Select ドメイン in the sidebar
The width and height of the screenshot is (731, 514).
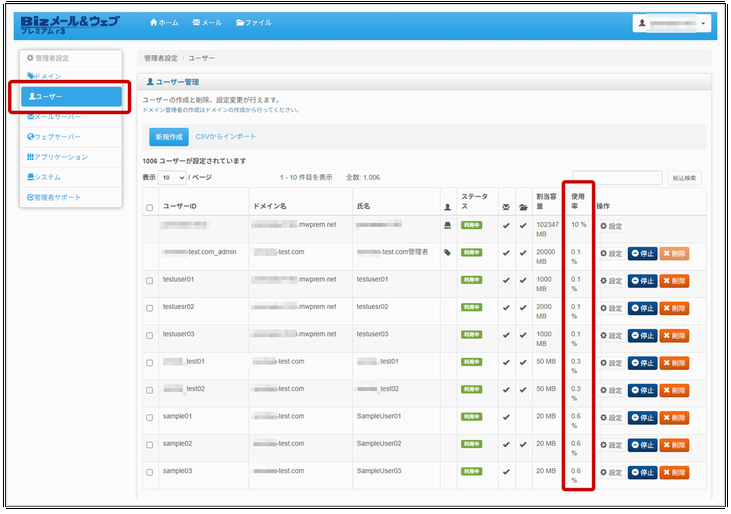tap(45, 76)
